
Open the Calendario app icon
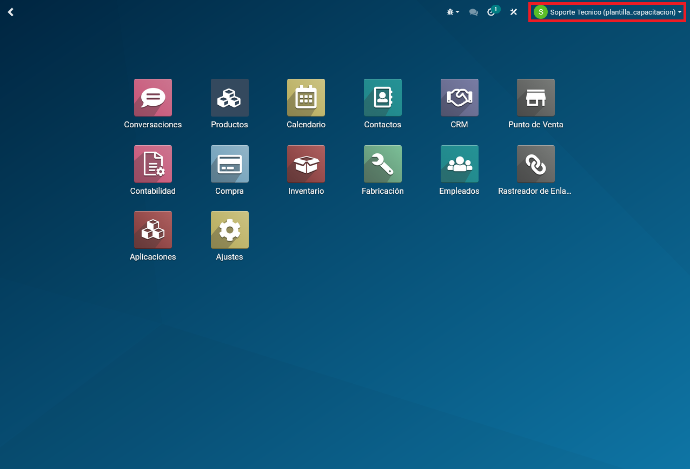(306, 98)
